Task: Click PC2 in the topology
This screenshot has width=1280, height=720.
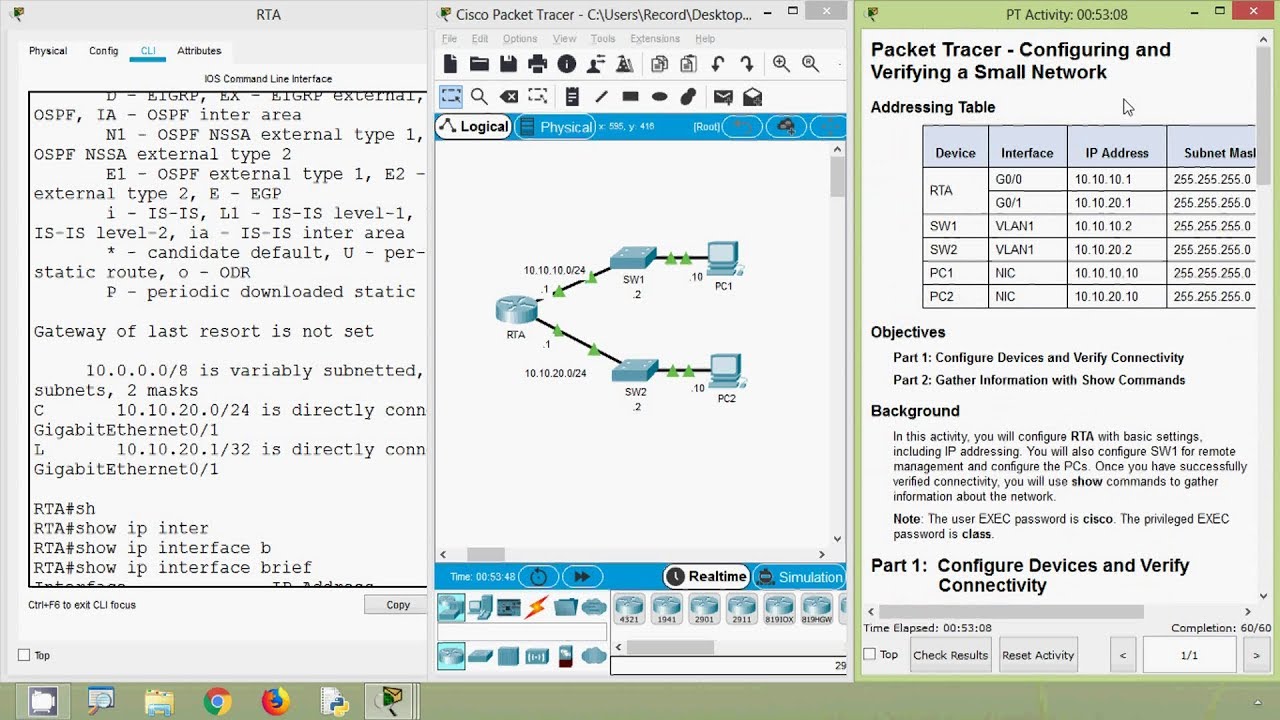Action: [x=724, y=371]
